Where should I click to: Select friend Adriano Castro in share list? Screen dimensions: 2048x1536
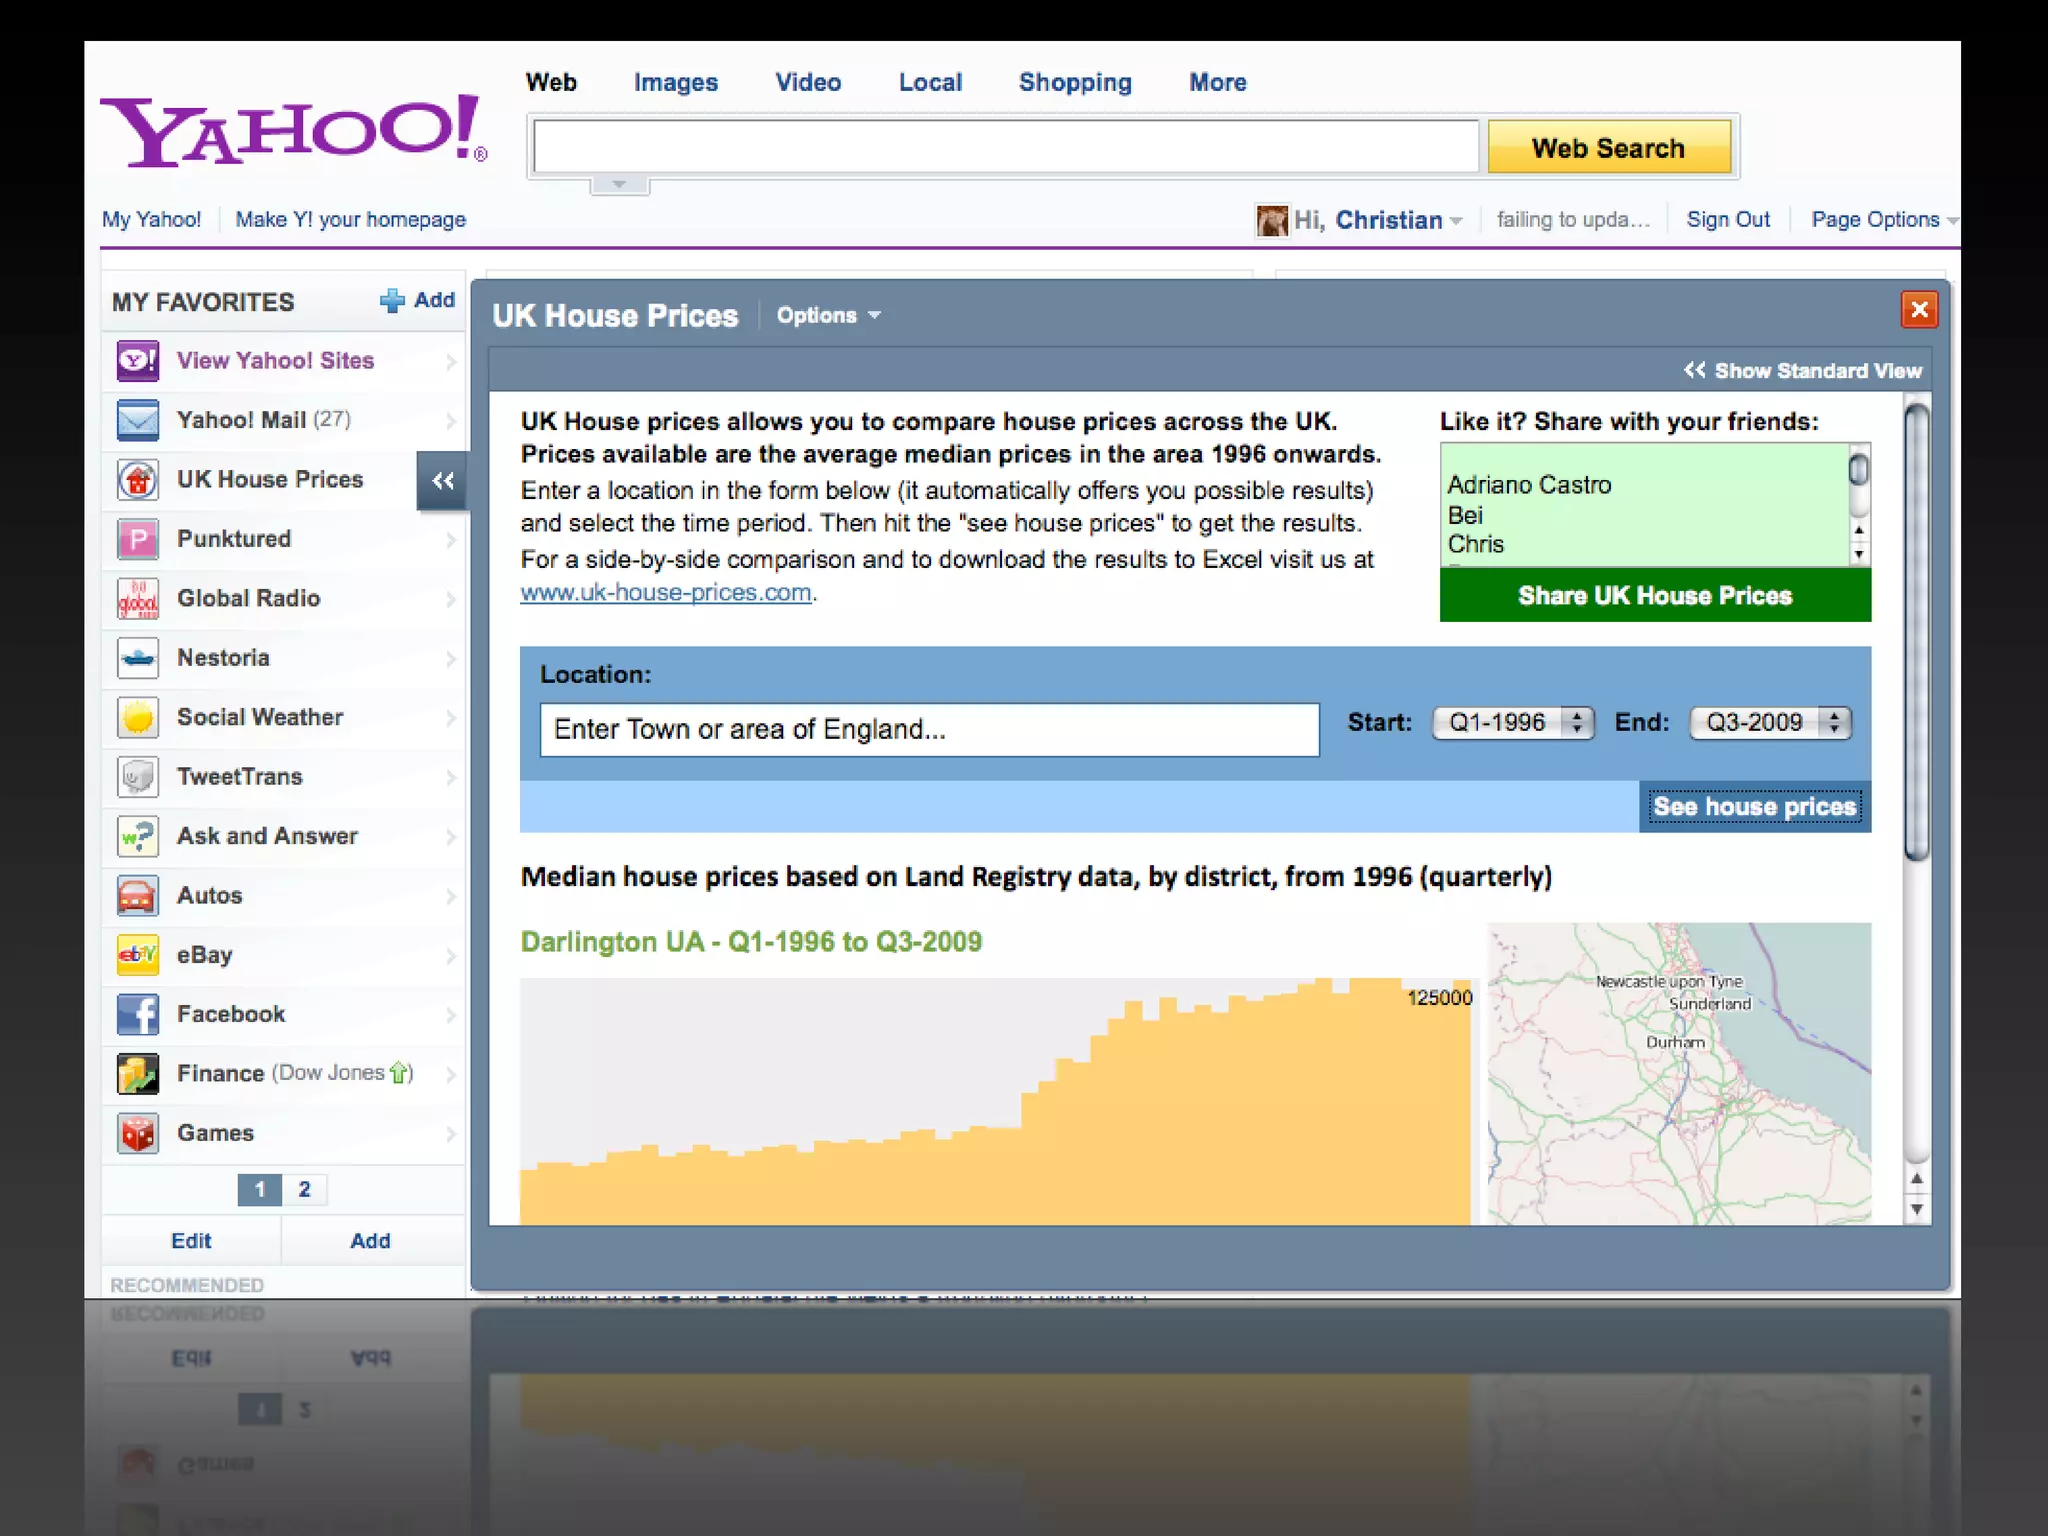[1529, 484]
